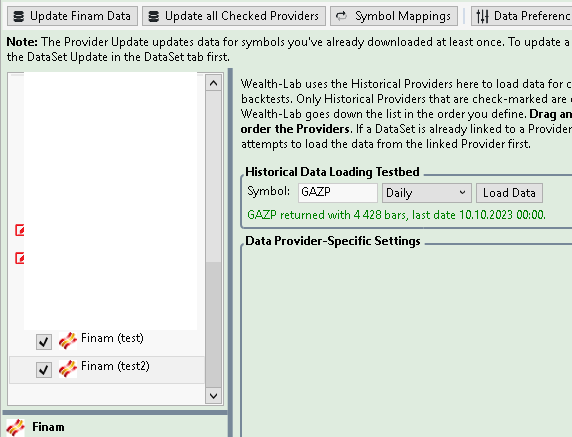Open Data Preferences
Viewport: 572px width, 437px height.
(x=521, y=16)
